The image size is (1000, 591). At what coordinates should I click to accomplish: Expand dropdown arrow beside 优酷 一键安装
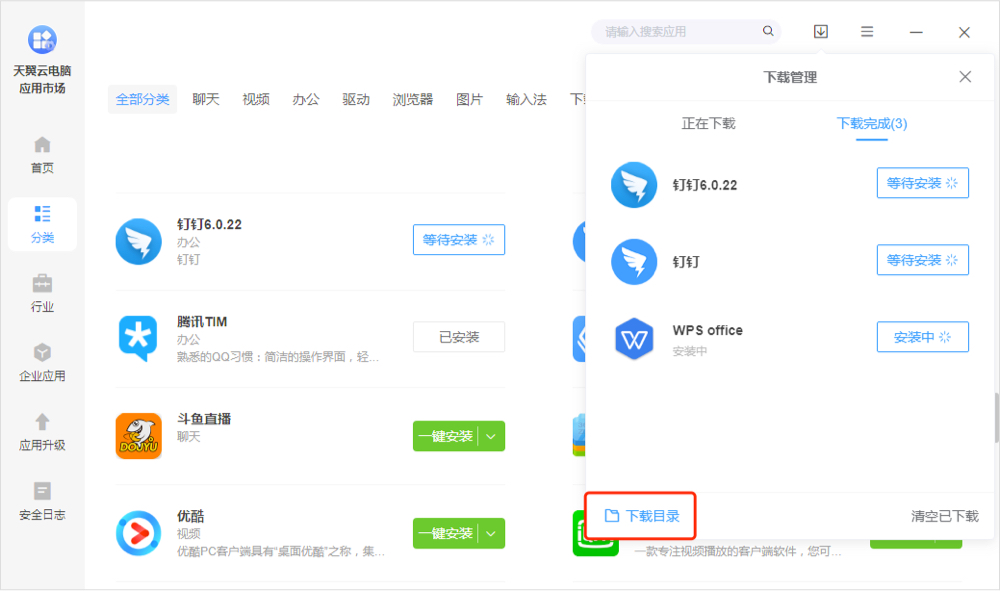coord(491,533)
